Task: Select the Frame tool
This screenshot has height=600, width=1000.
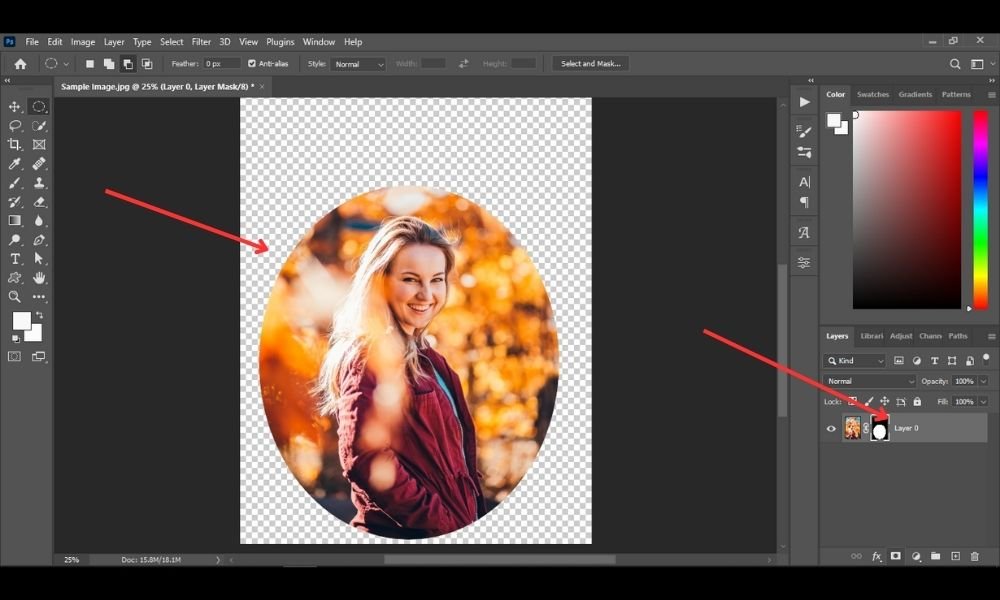Action: [x=39, y=145]
